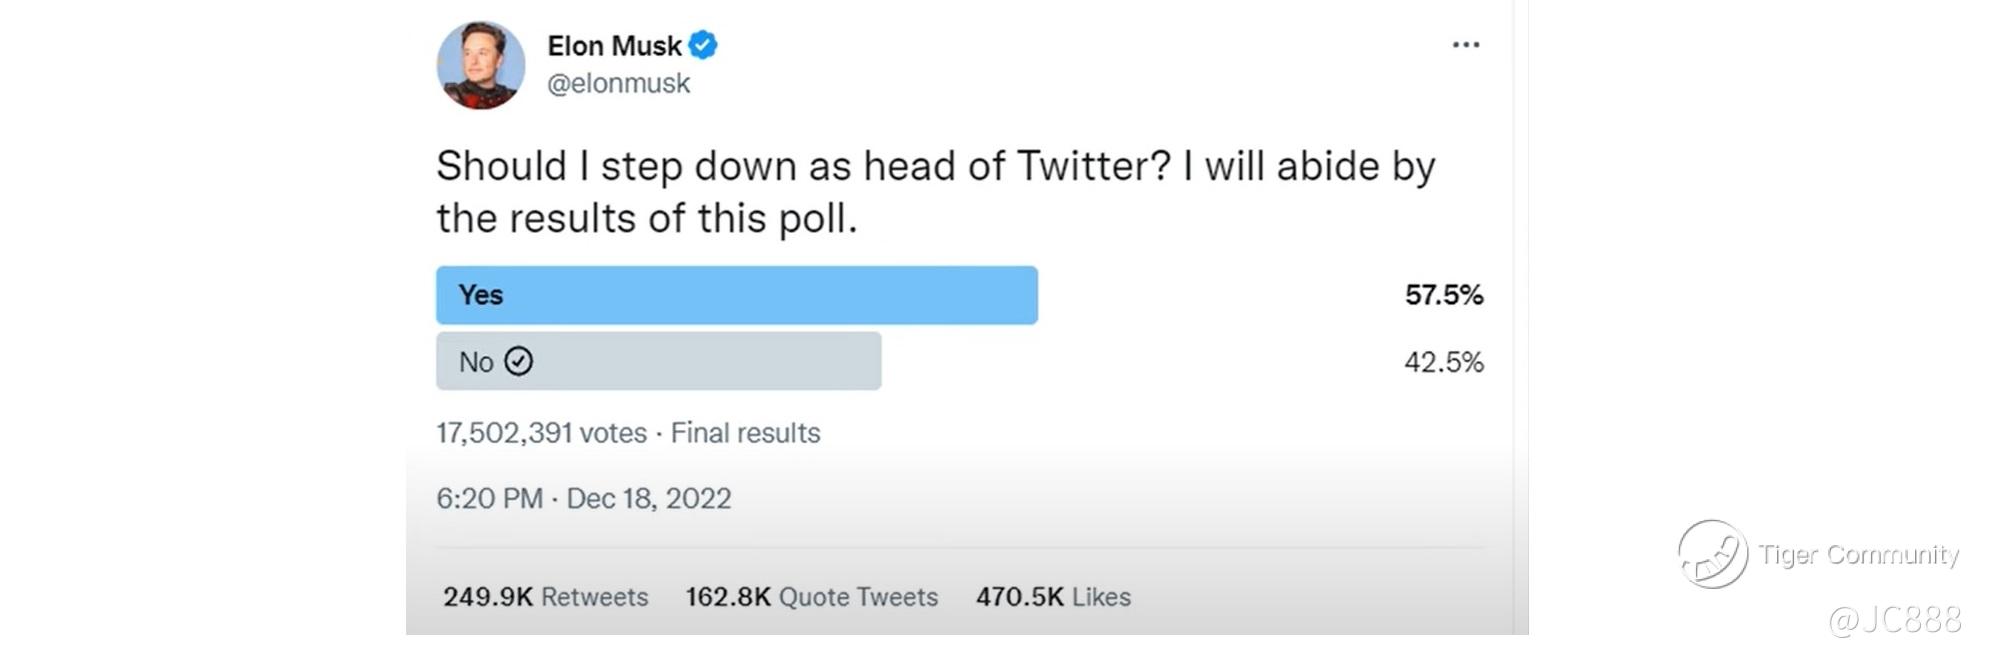The width and height of the screenshot is (2002, 666).
Task: Open the three-dot more options menu
Action: click(x=1465, y=45)
